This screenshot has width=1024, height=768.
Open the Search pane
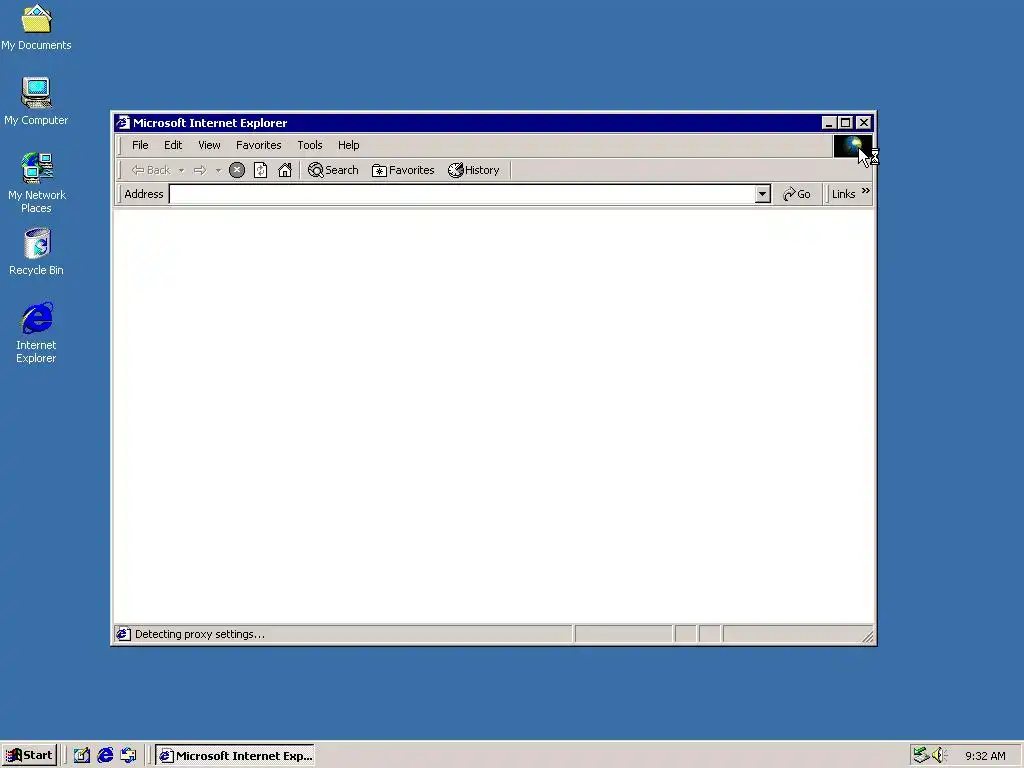pyautogui.click(x=333, y=170)
